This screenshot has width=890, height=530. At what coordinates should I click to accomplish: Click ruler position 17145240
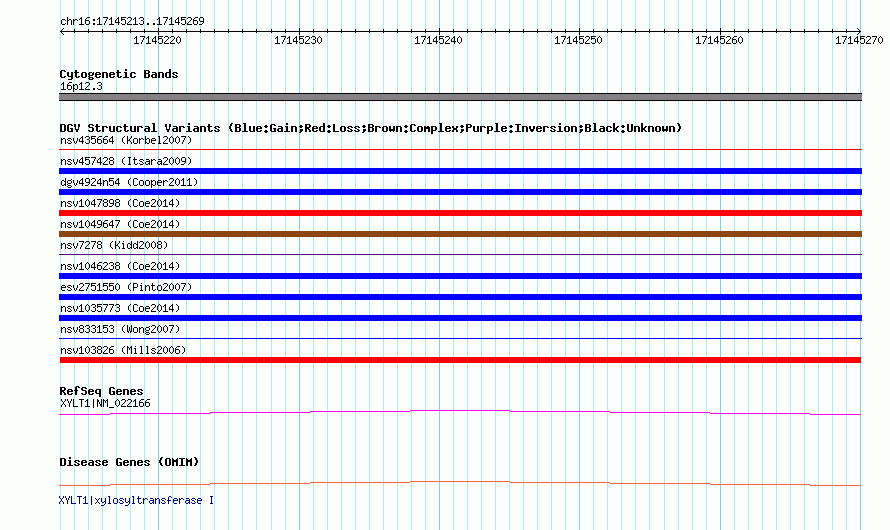tap(438, 40)
